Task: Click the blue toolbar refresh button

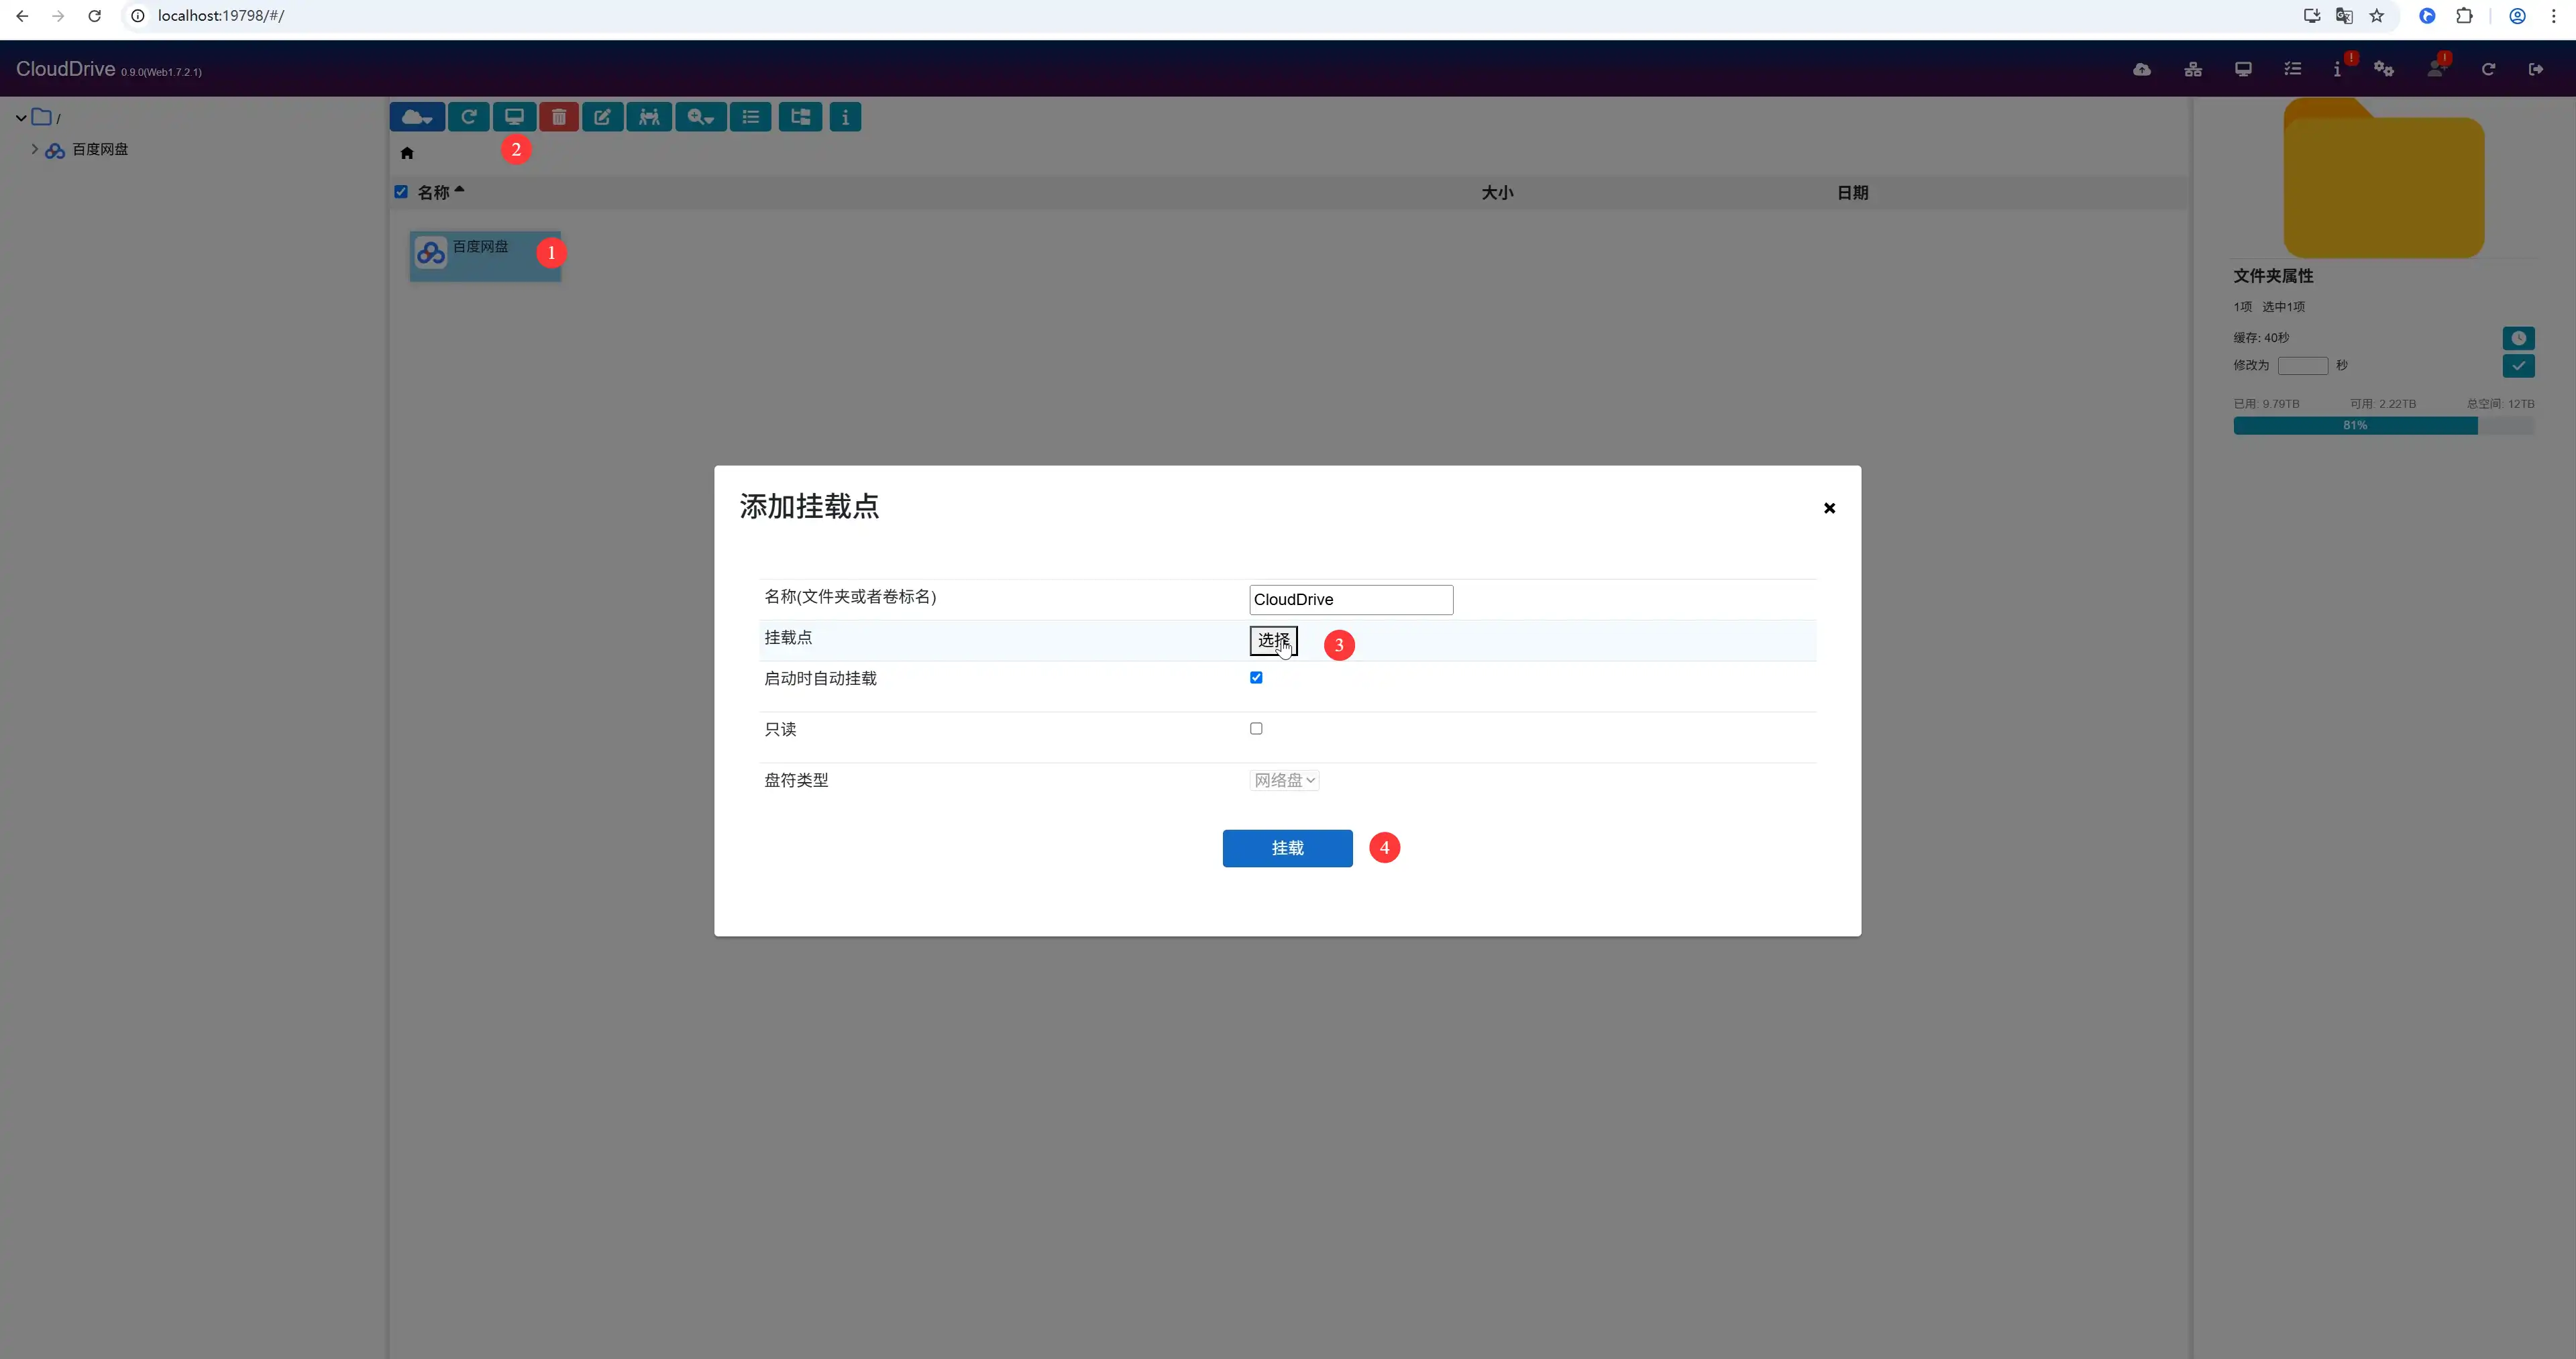Action: tap(468, 117)
